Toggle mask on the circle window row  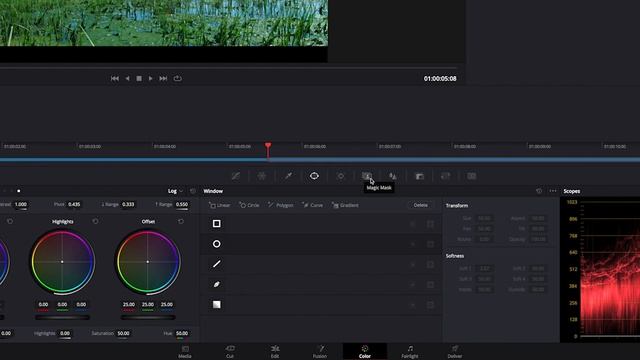click(430, 244)
